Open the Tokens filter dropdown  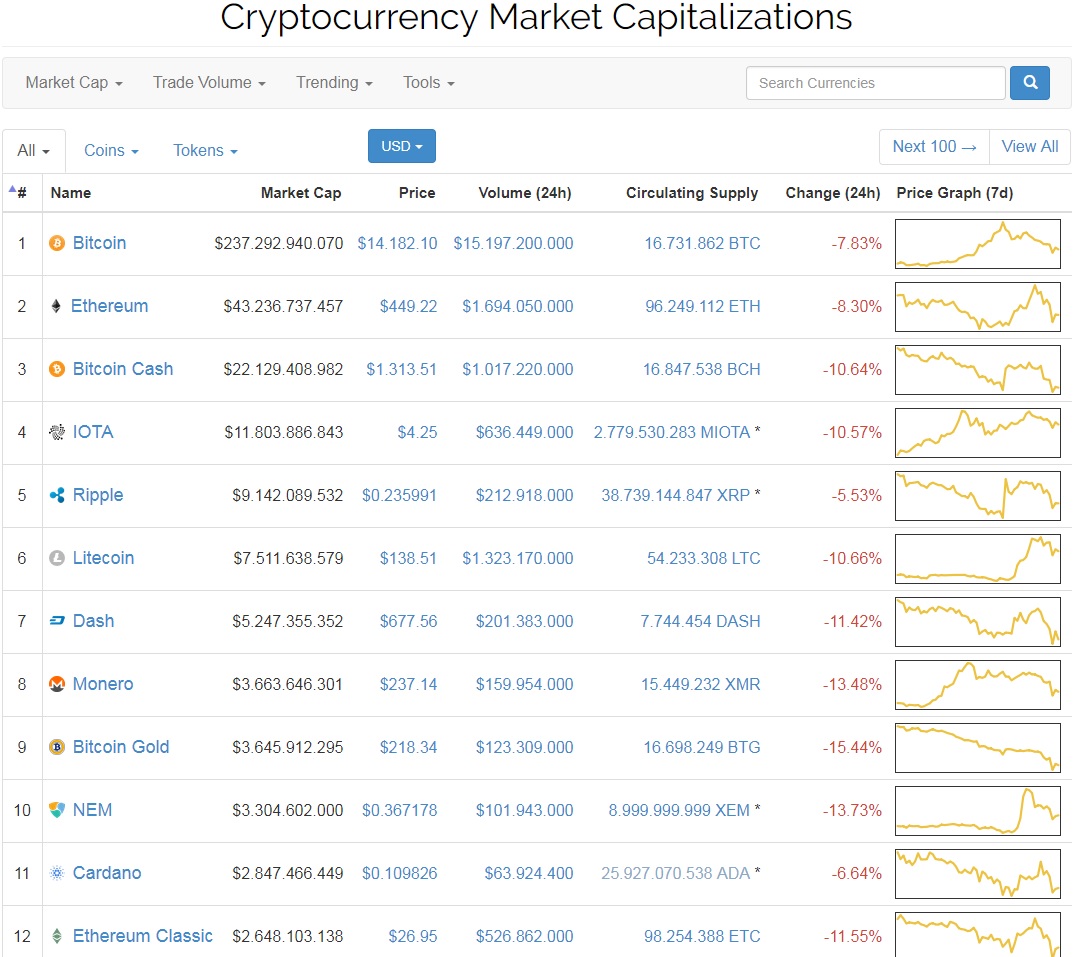205,151
